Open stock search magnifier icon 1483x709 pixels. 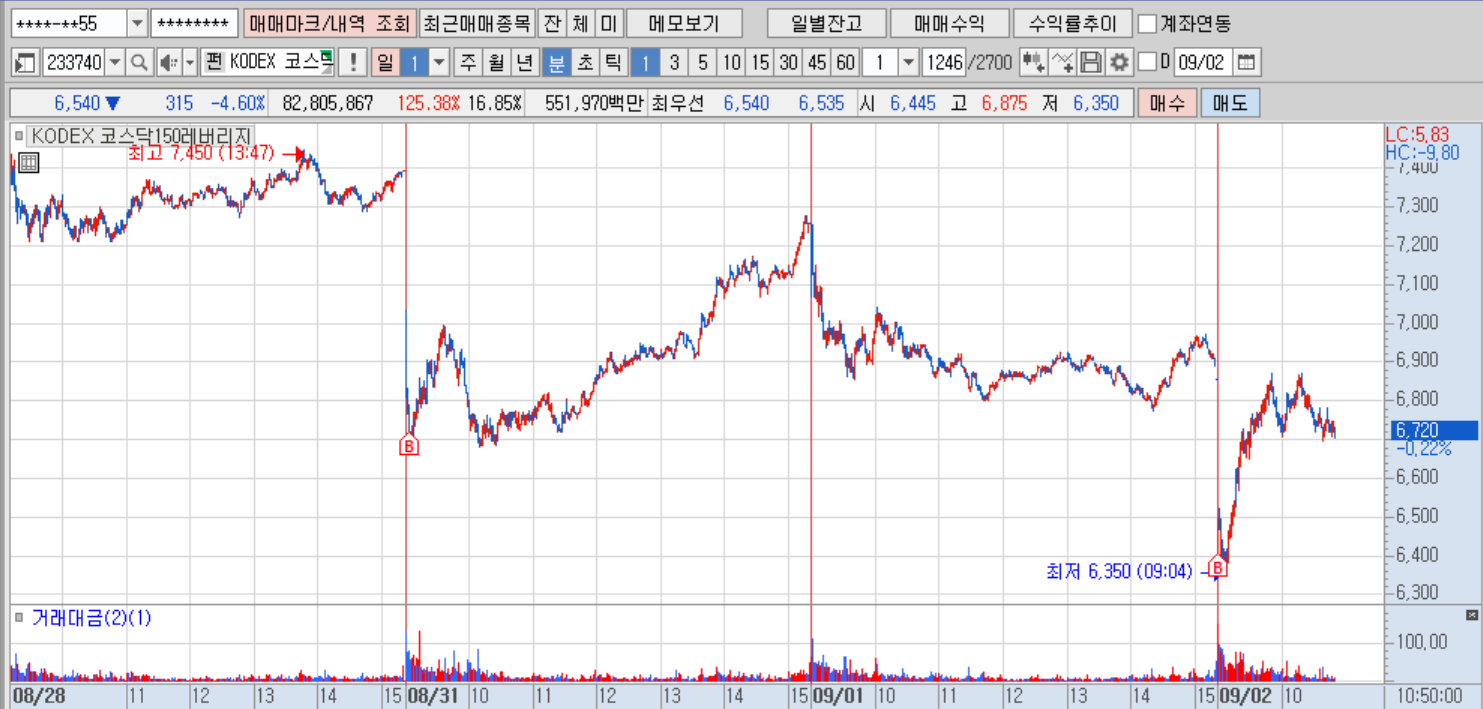(x=139, y=63)
